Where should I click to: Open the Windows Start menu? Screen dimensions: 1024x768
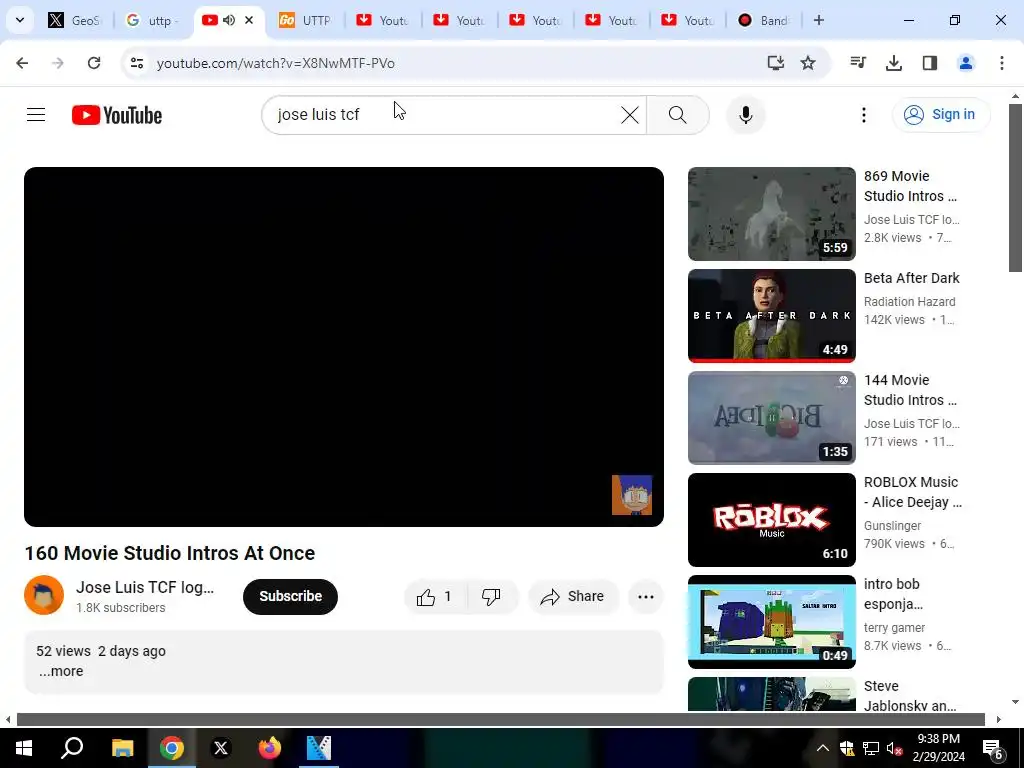point(24,748)
